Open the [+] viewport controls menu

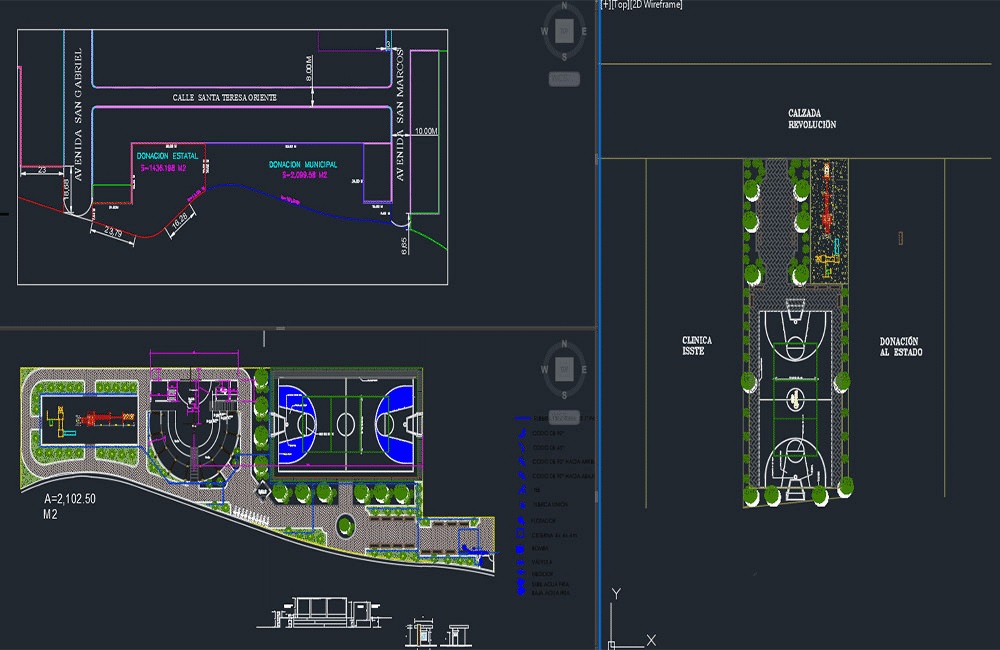pos(606,4)
